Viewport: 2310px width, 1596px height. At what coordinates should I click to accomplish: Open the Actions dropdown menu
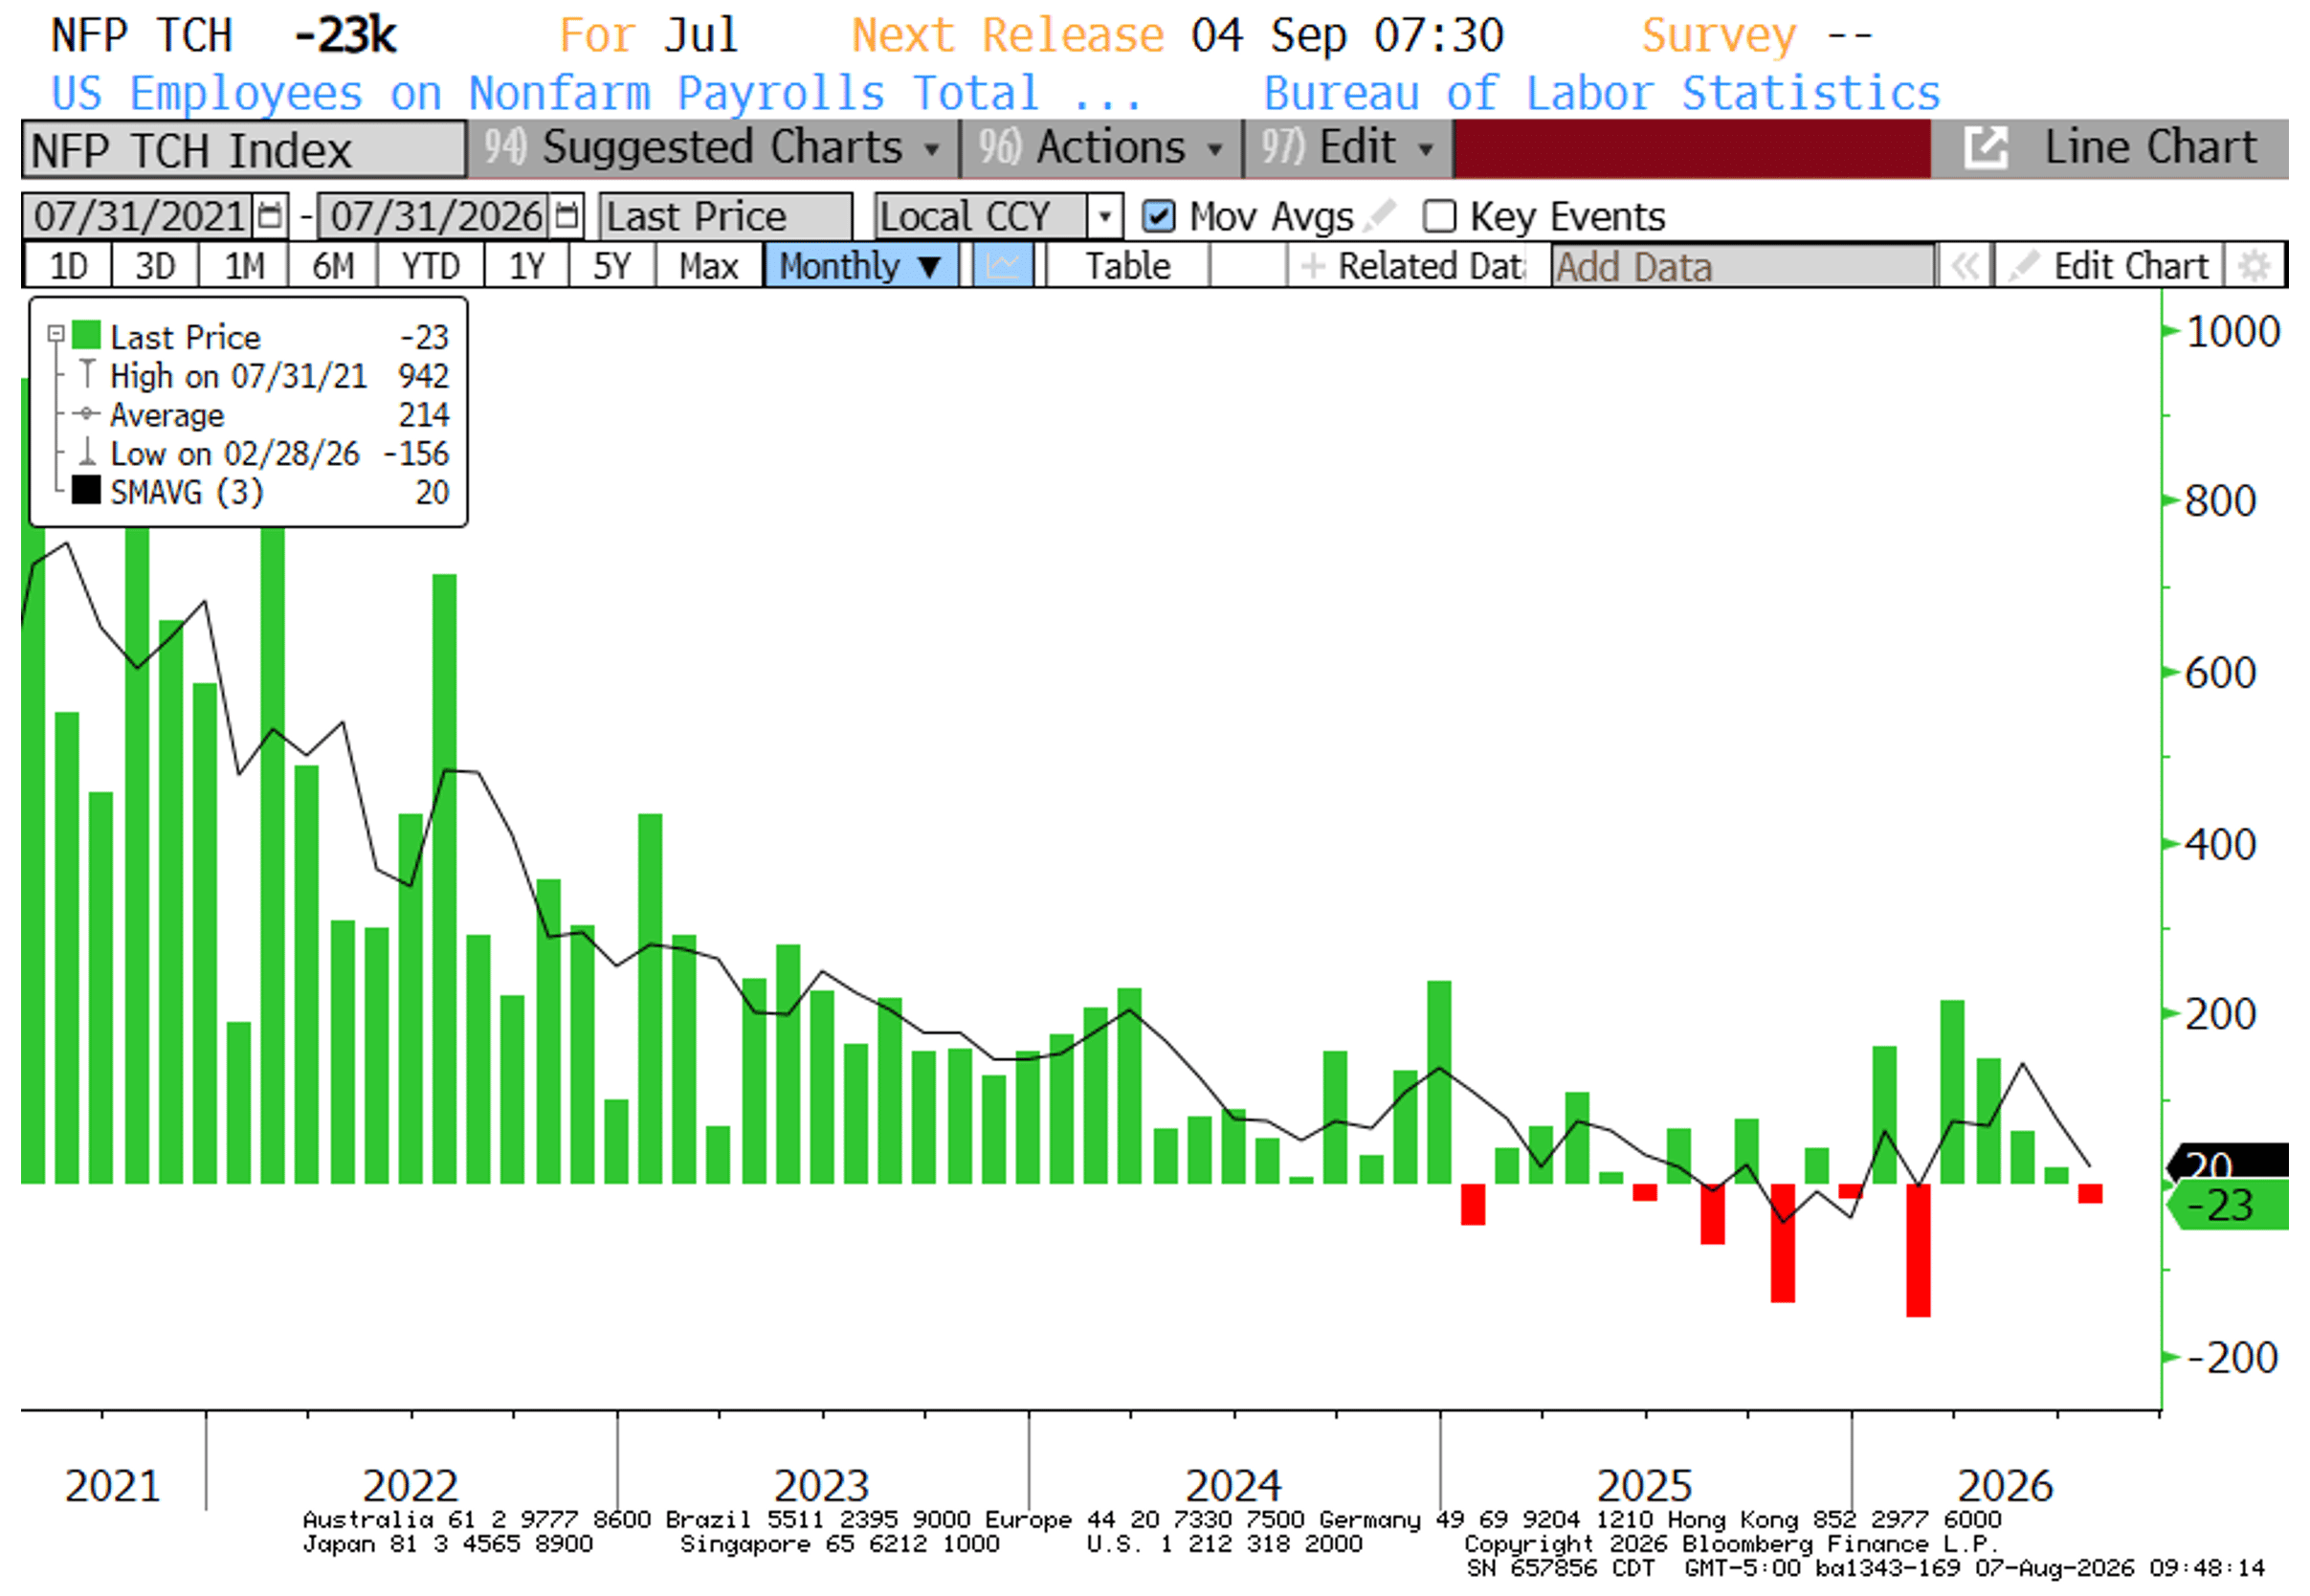(1102, 148)
